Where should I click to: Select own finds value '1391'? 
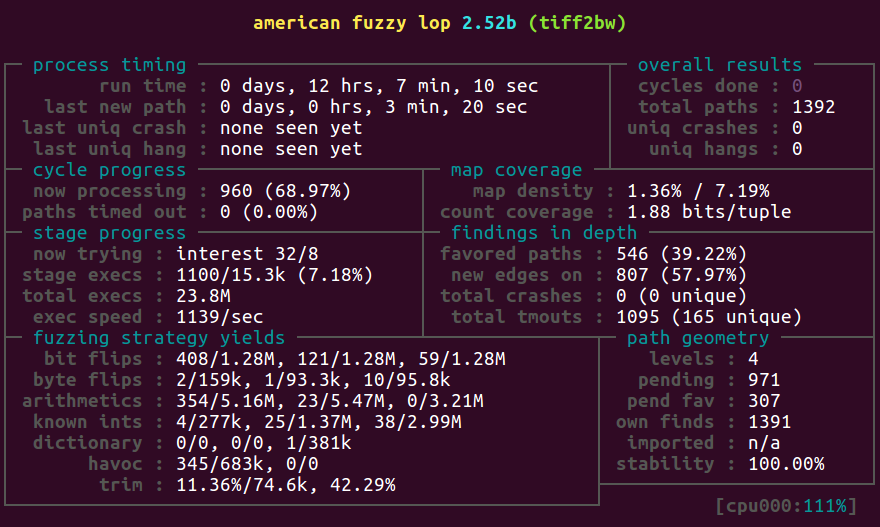[770, 422]
